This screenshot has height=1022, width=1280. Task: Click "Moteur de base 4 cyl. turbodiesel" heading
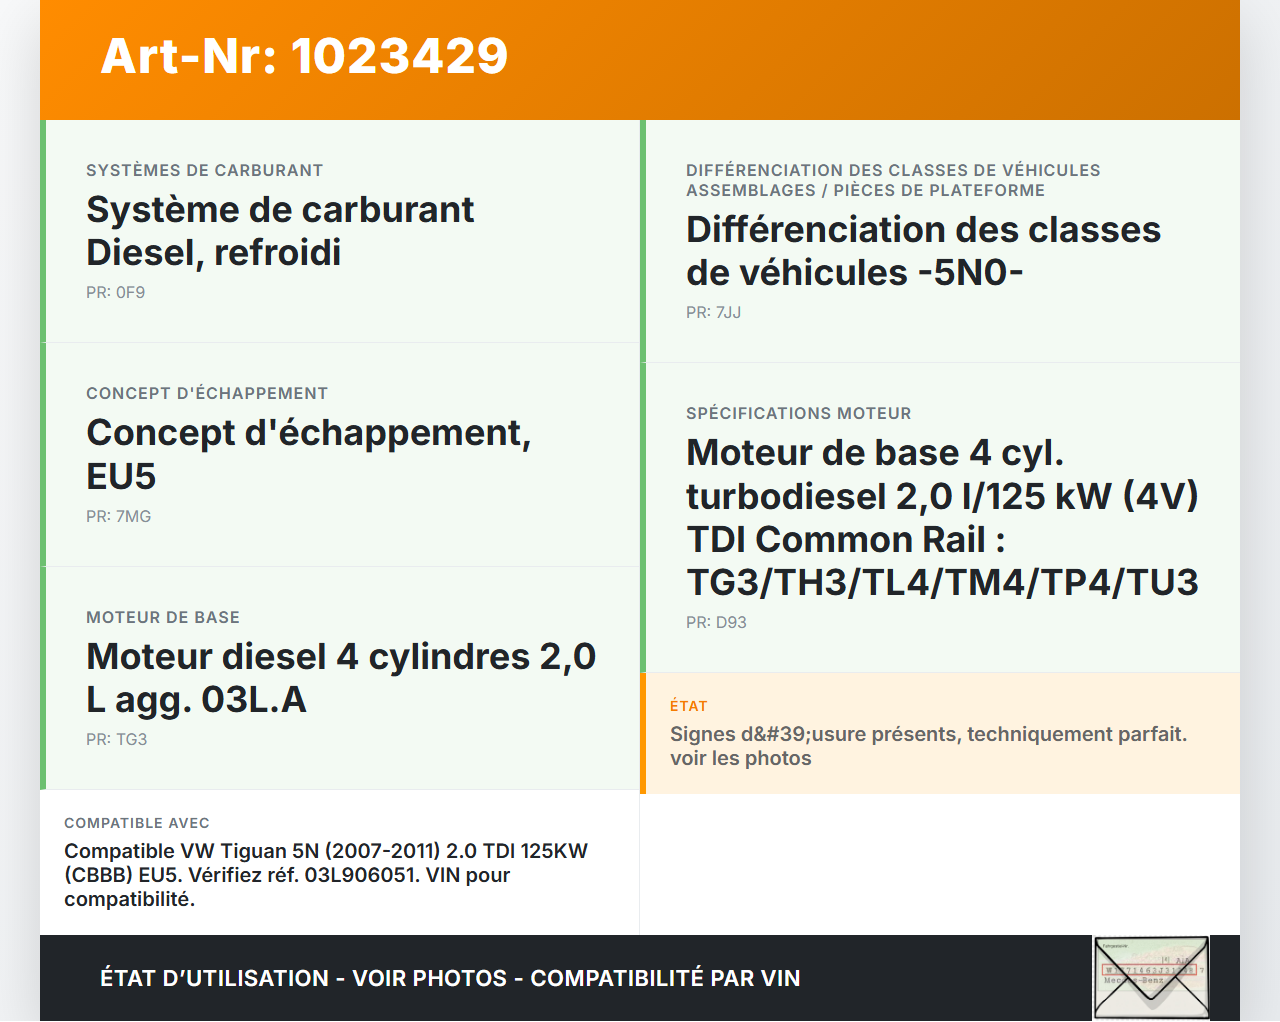[942, 517]
